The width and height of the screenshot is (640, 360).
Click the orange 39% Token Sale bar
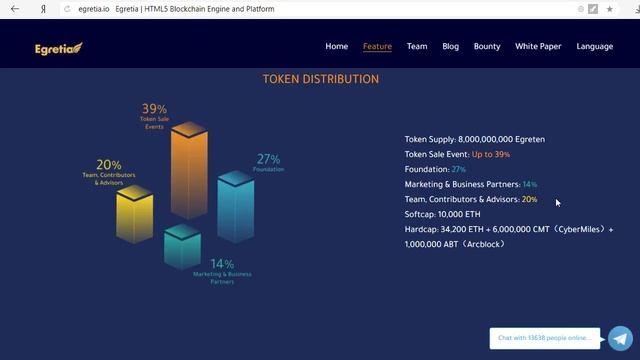coord(189,170)
